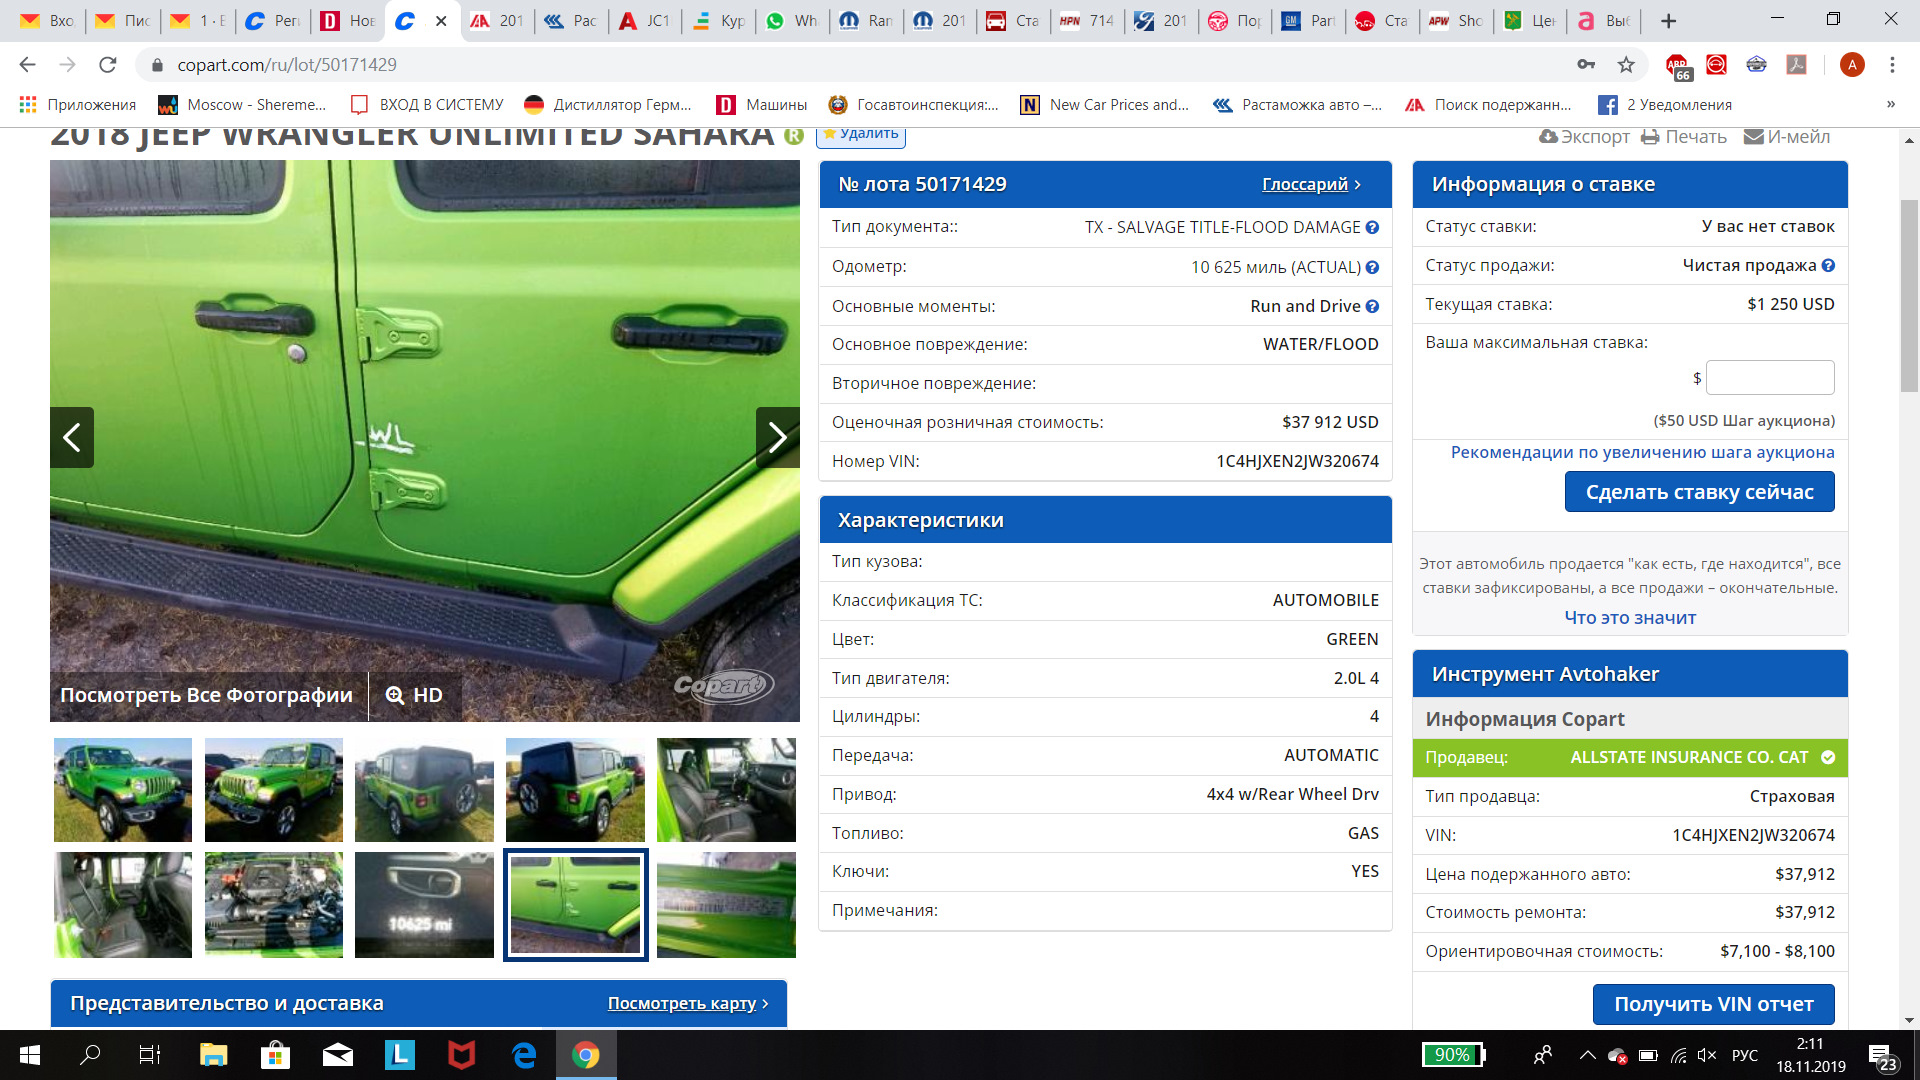Click Удалить watchlist button

coord(861,134)
